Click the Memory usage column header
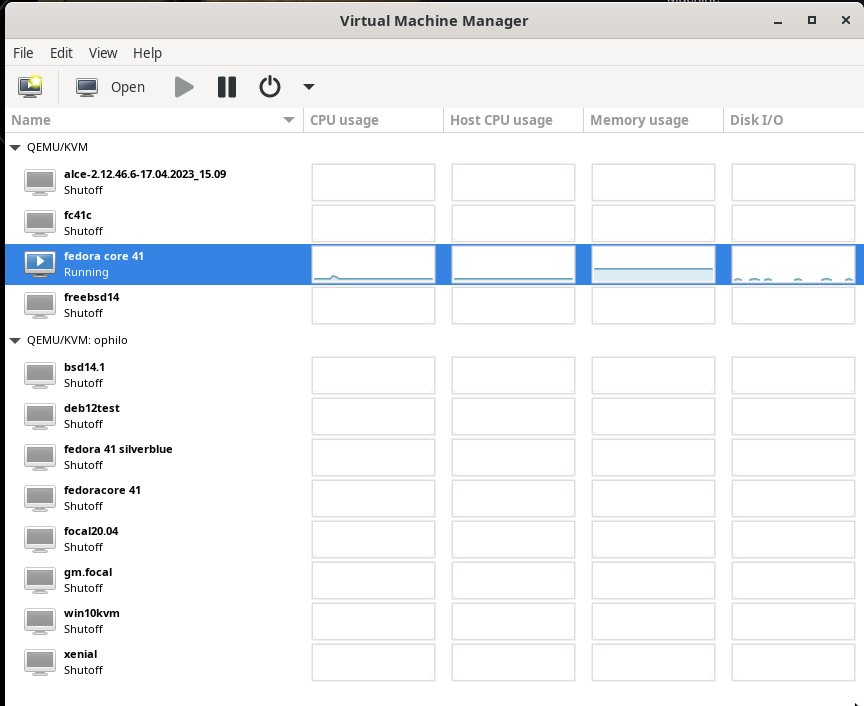Viewport: 864px width, 706px height. (653, 120)
